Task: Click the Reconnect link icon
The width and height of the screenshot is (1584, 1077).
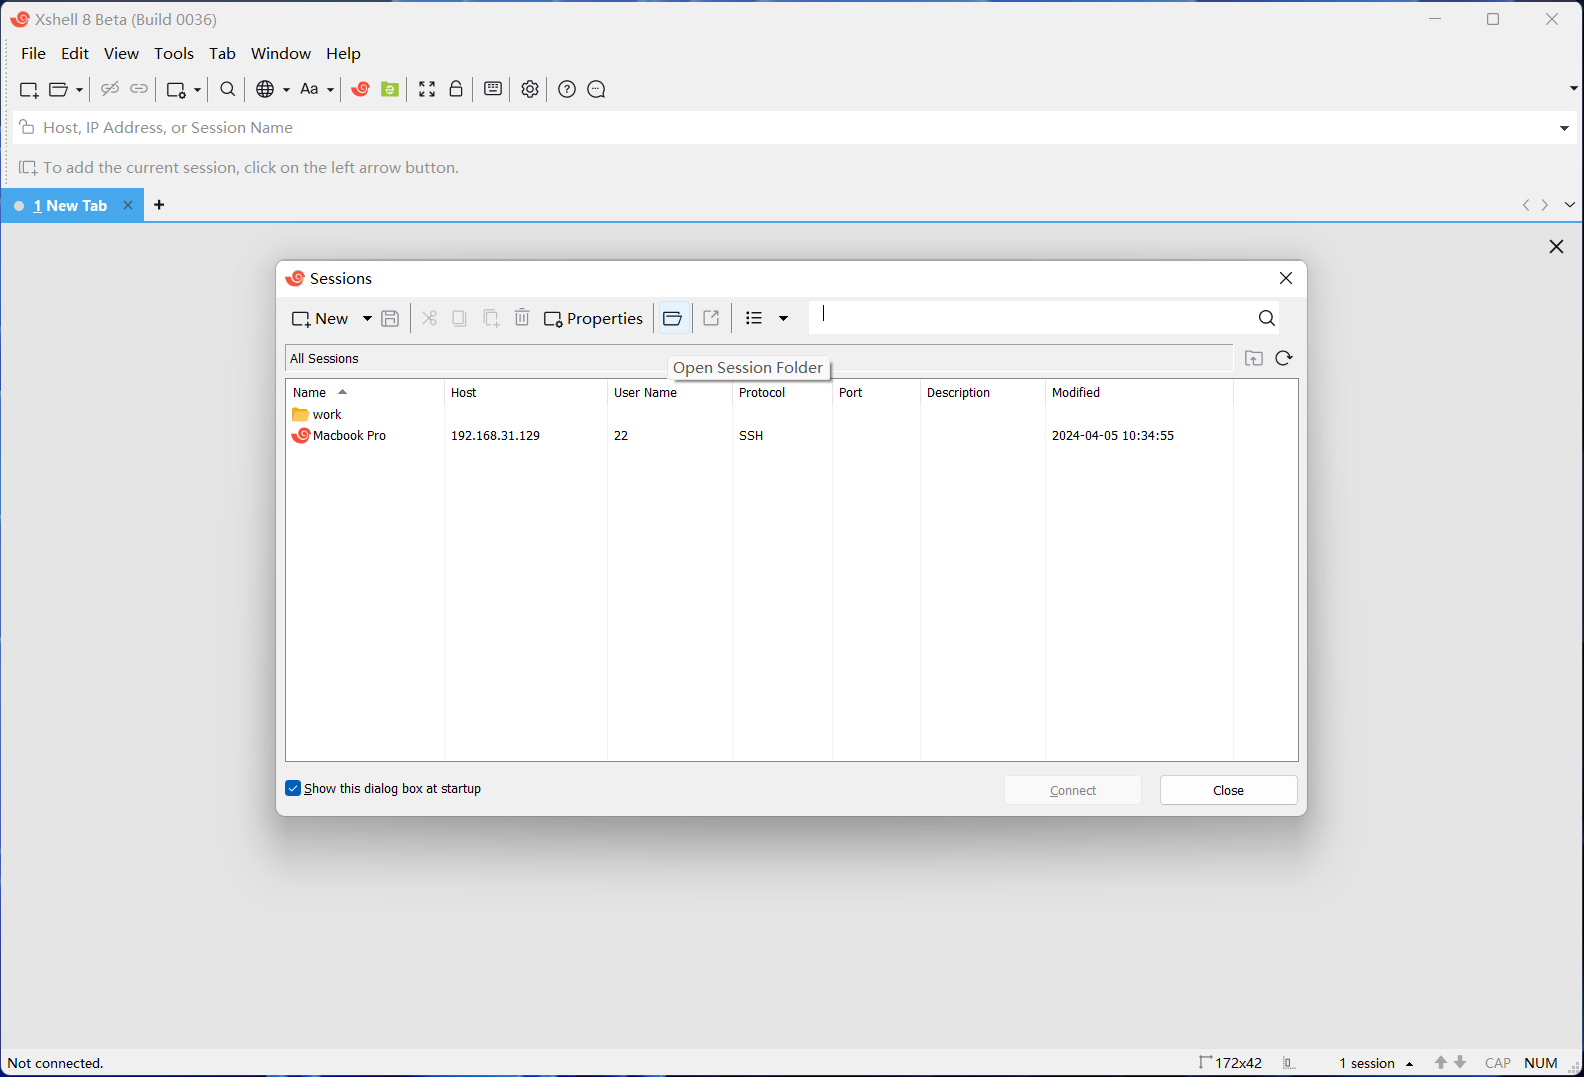Action: (139, 89)
